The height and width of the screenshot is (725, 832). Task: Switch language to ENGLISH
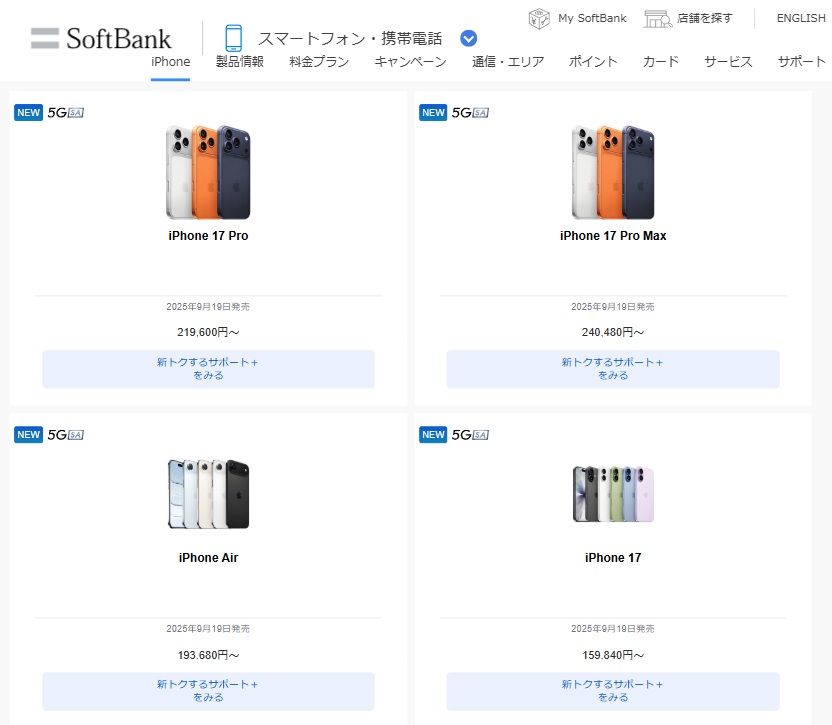[800, 18]
